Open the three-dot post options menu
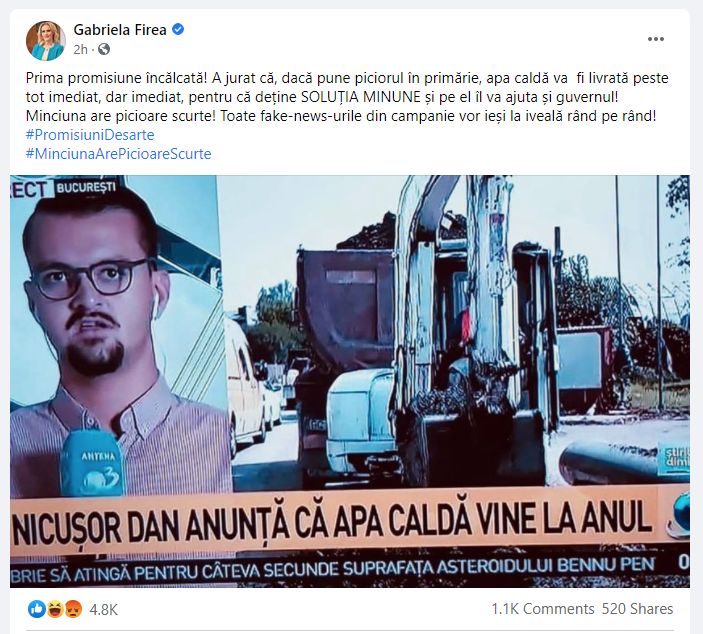This screenshot has width=703, height=634. click(x=655, y=39)
